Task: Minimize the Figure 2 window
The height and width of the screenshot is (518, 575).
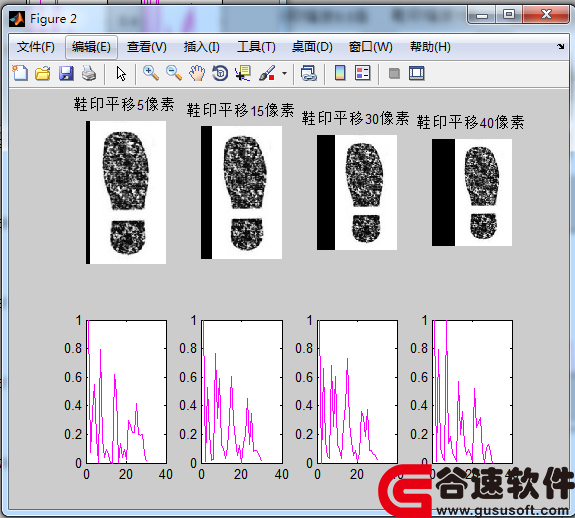Action: tap(482, 15)
